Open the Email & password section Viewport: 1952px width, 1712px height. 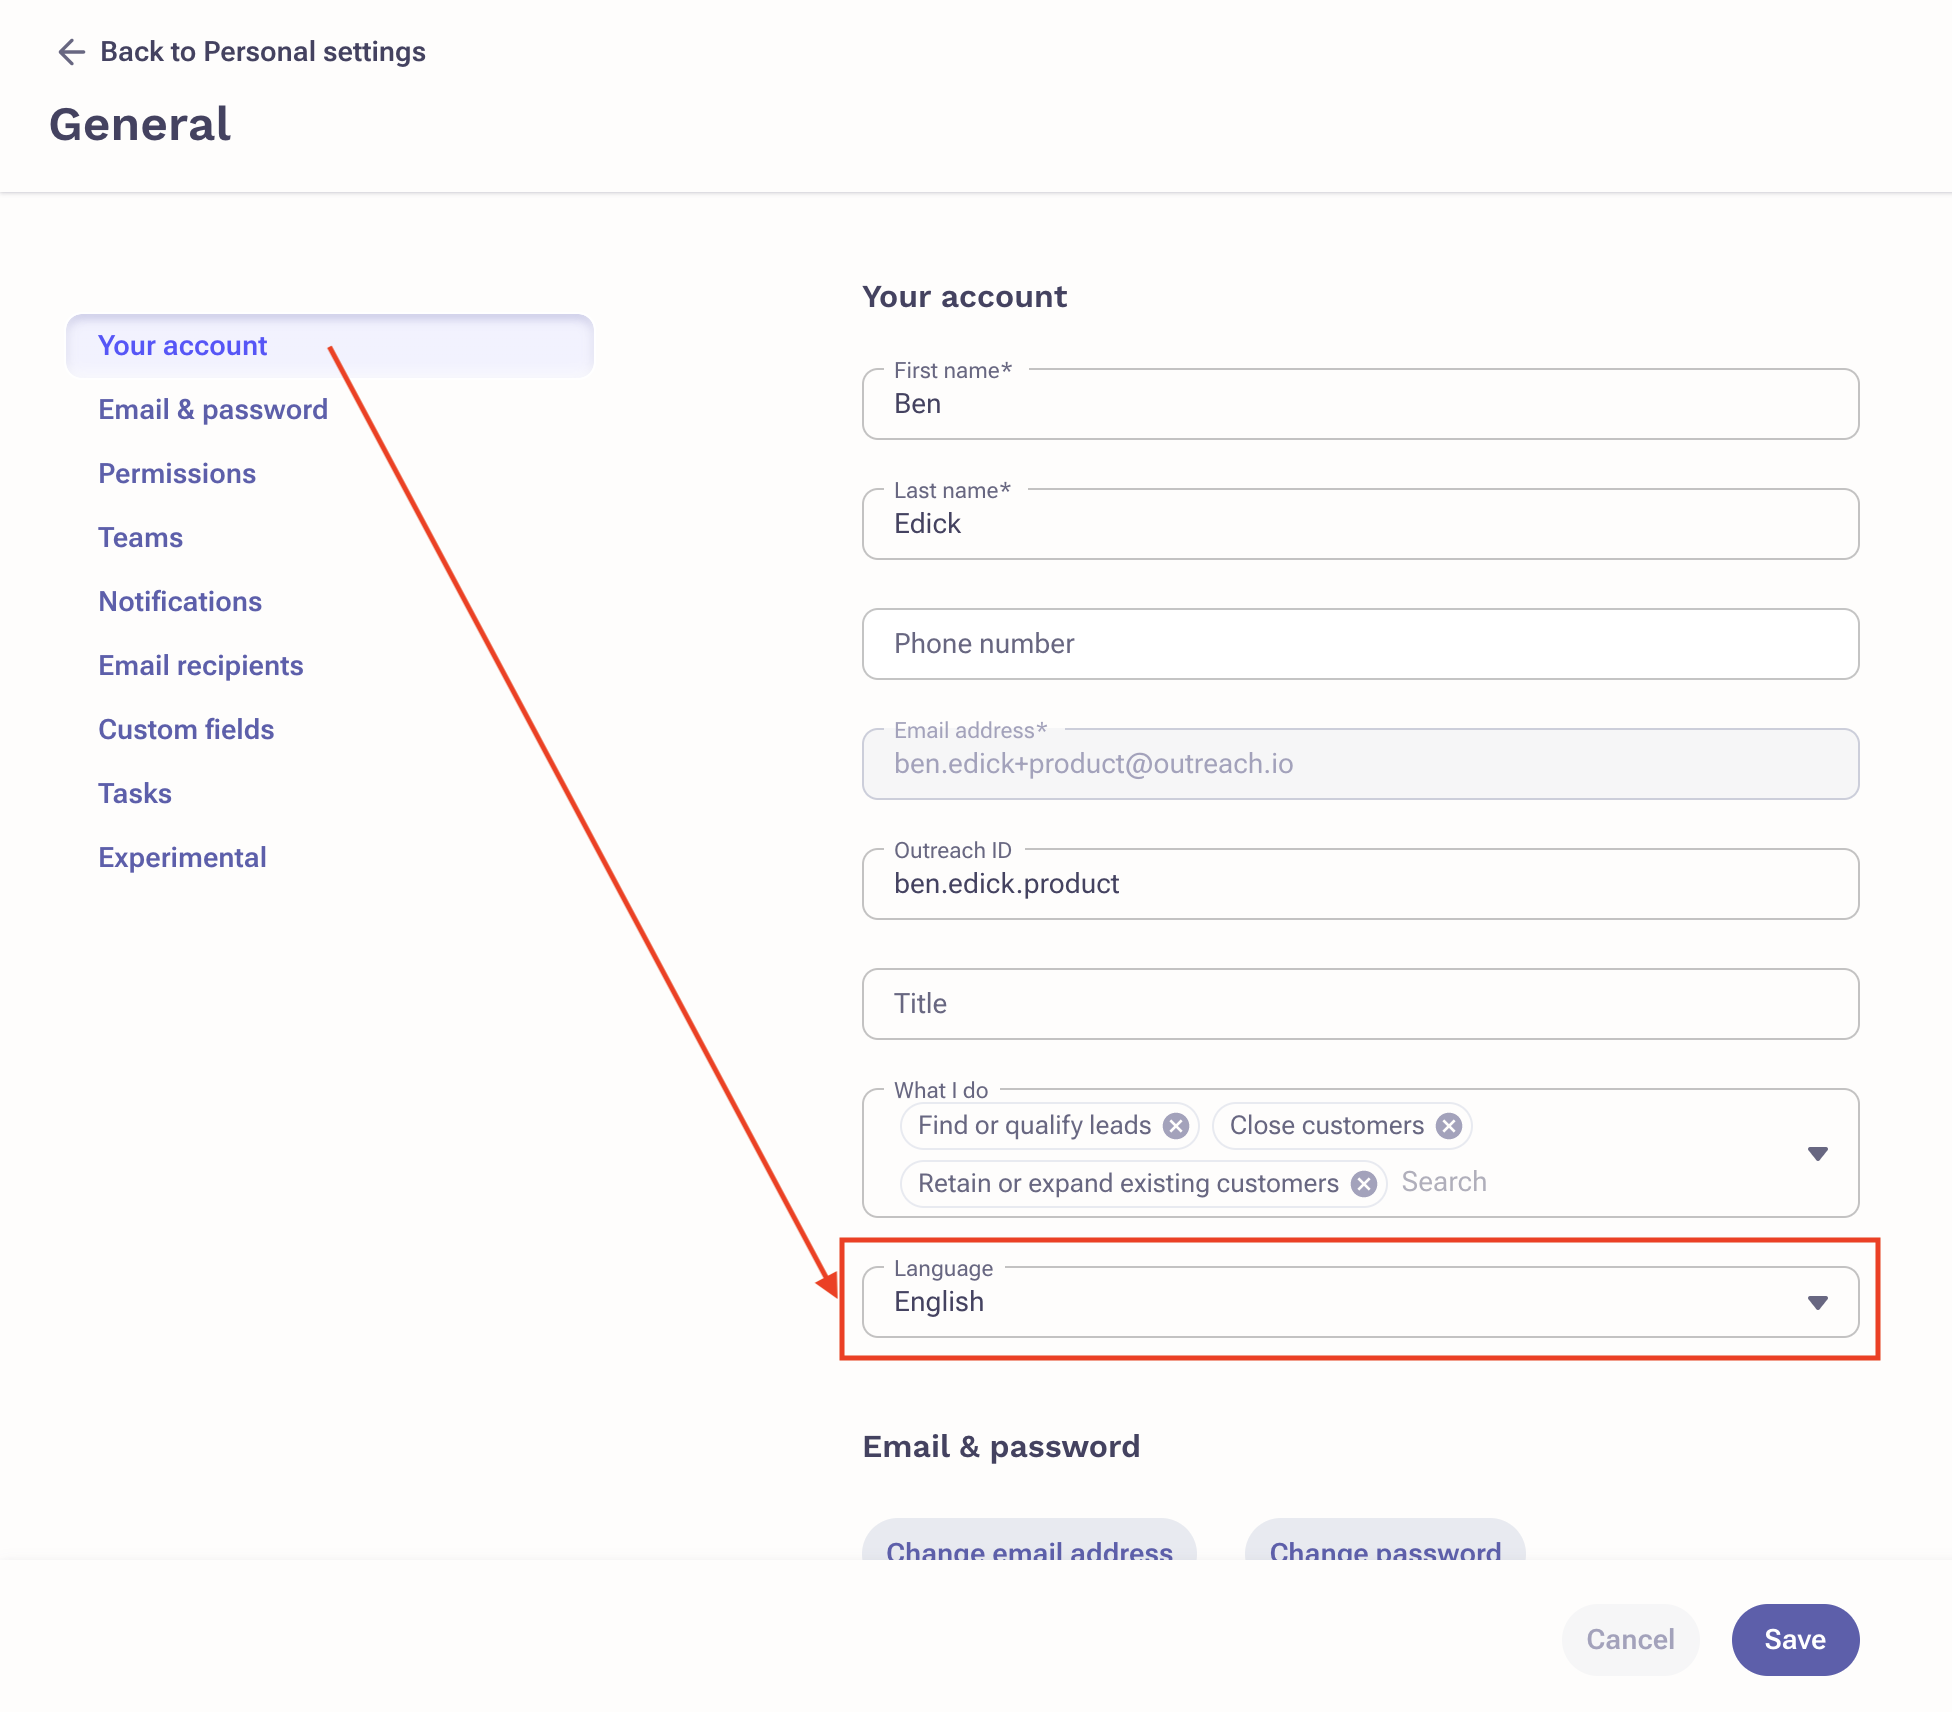pyautogui.click(x=212, y=410)
